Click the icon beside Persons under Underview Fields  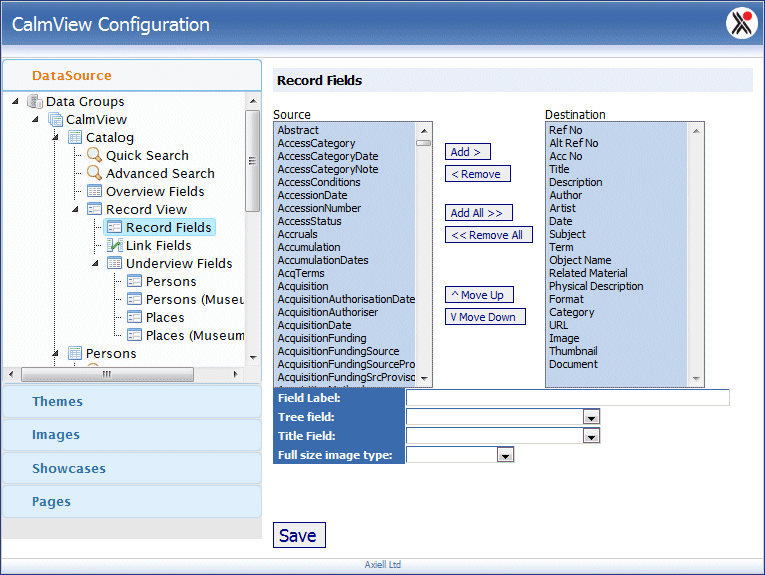point(134,281)
